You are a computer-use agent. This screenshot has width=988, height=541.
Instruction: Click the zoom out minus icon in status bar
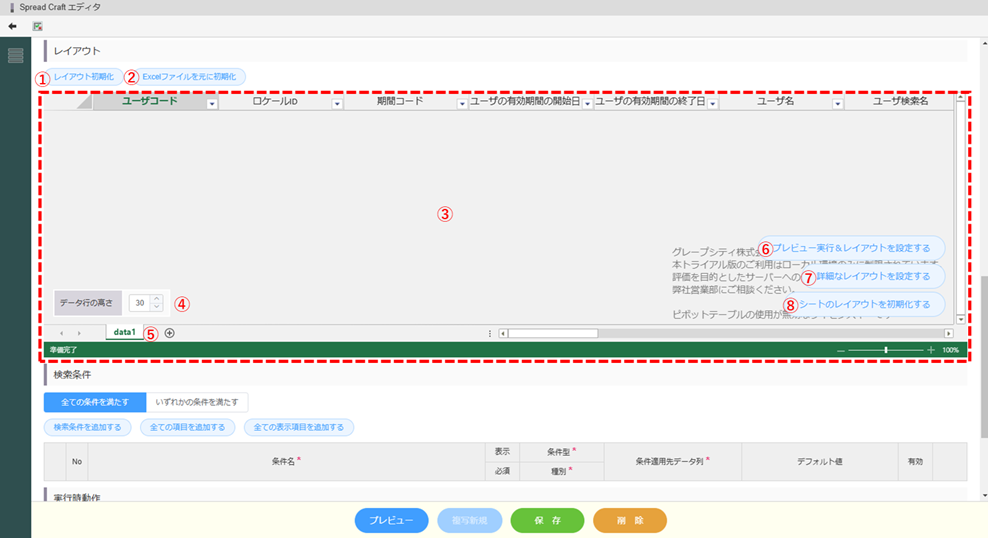[841, 350]
